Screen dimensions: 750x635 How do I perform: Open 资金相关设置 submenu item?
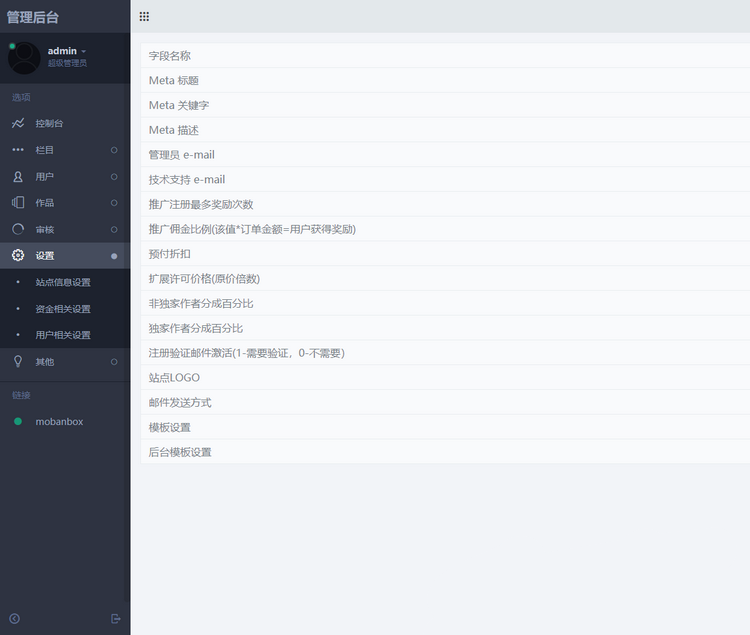(x=63, y=309)
